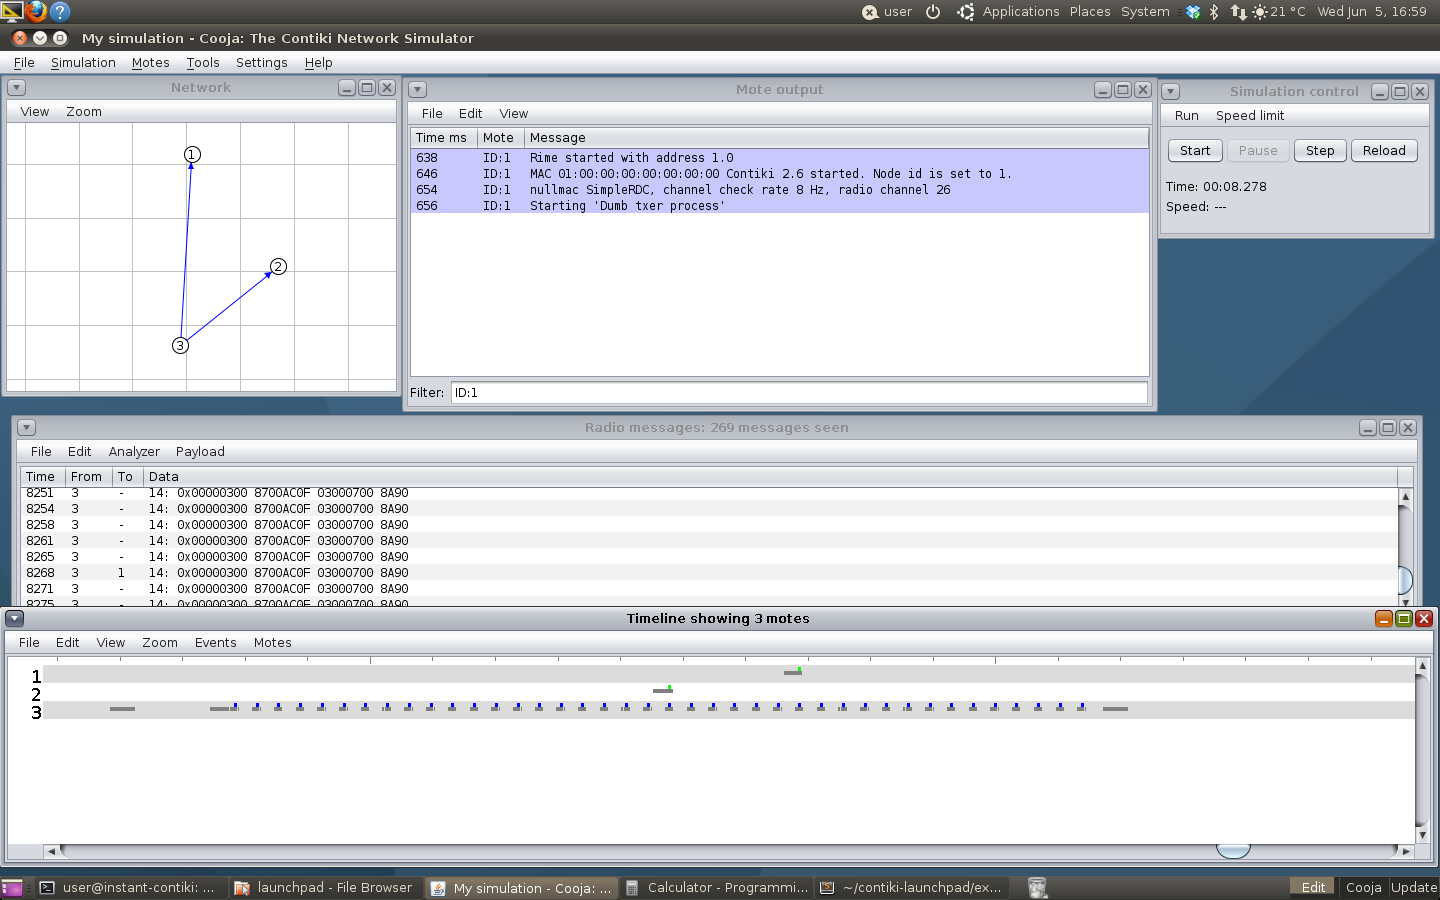The image size is (1440, 900).
Task: Select mote node 2 in Network view
Action: coord(278,266)
